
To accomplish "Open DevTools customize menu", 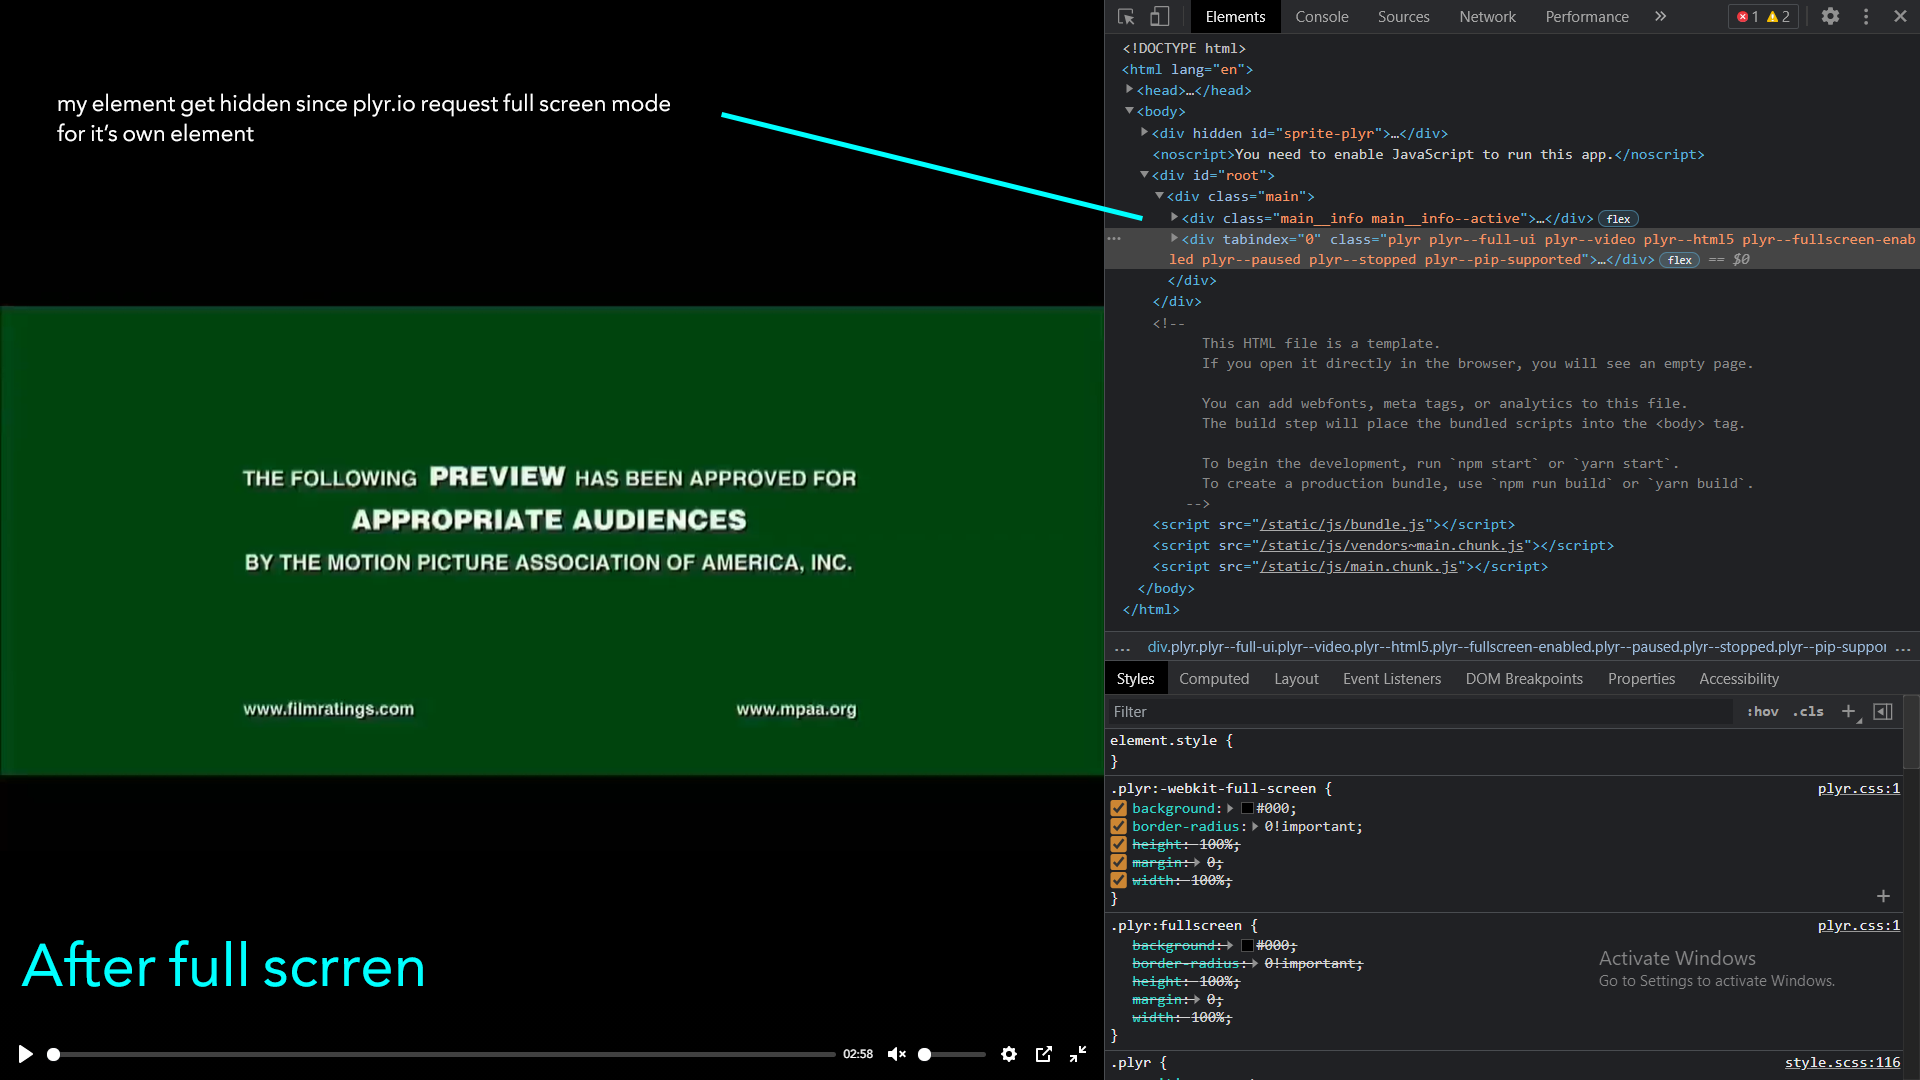I will point(1866,17).
